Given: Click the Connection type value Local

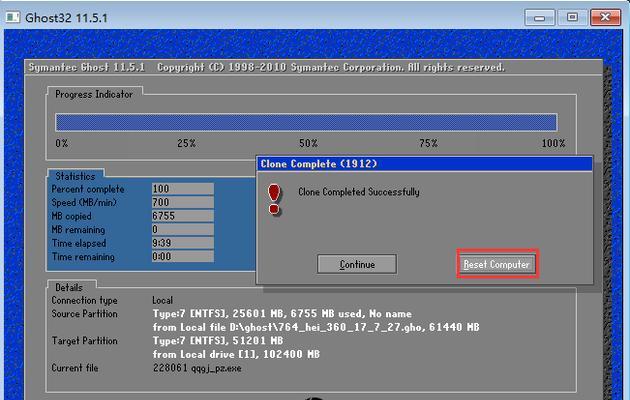Looking at the screenshot, I should pyautogui.click(x=162, y=300).
